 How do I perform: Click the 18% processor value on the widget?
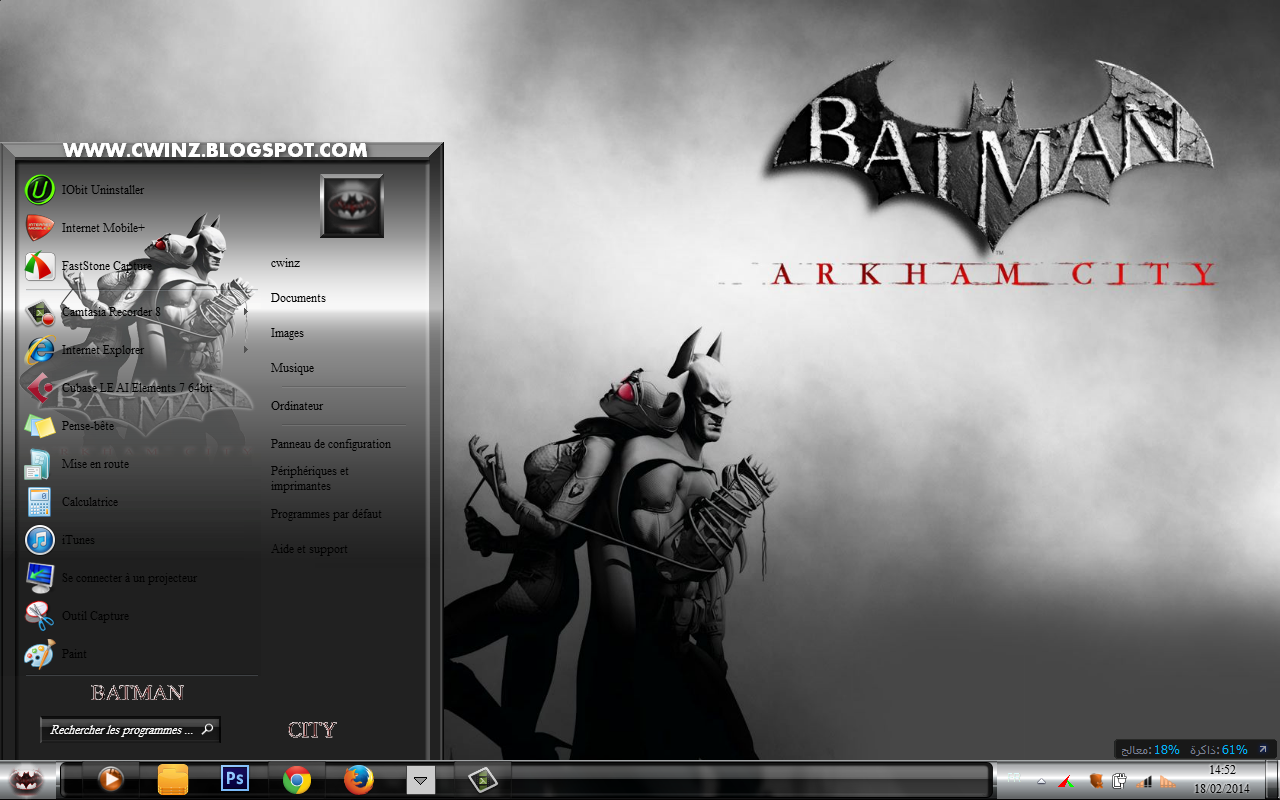pos(1166,749)
